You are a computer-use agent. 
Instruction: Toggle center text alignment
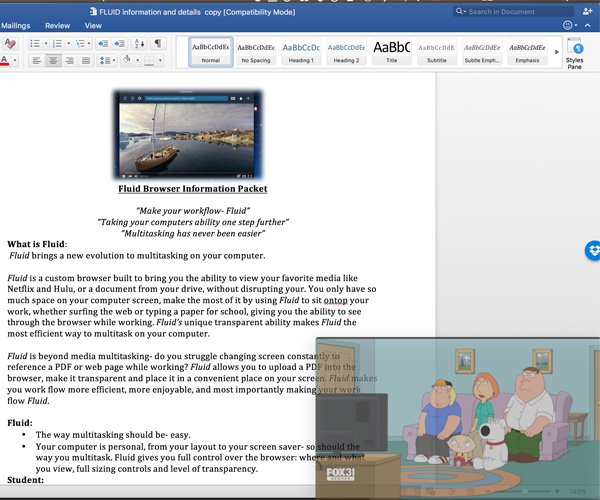click(53, 60)
